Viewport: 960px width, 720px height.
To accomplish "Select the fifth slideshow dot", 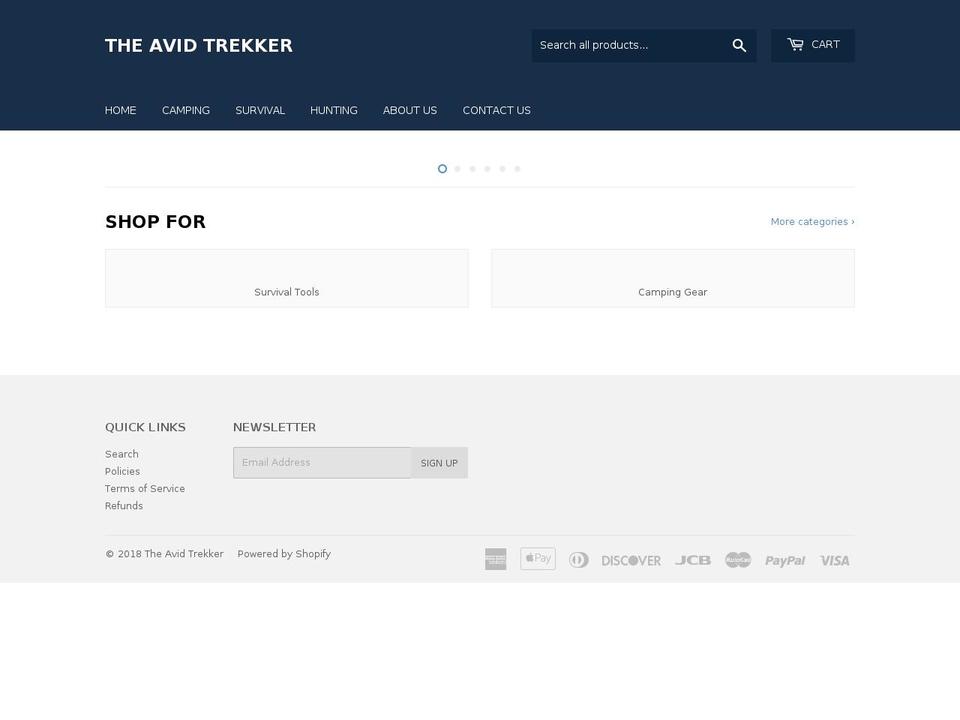I will [502, 169].
